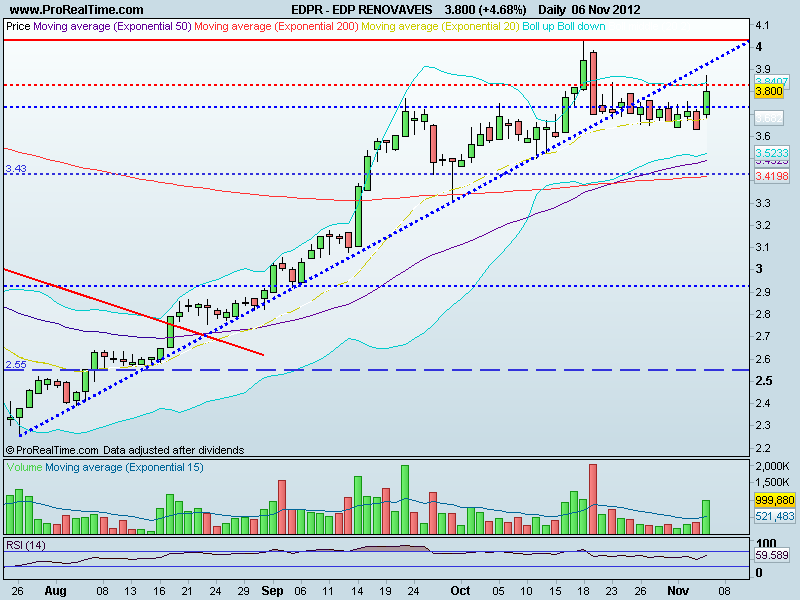Click the 3.2 price axis label
The height and width of the screenshot is (600, 800).
763,225
